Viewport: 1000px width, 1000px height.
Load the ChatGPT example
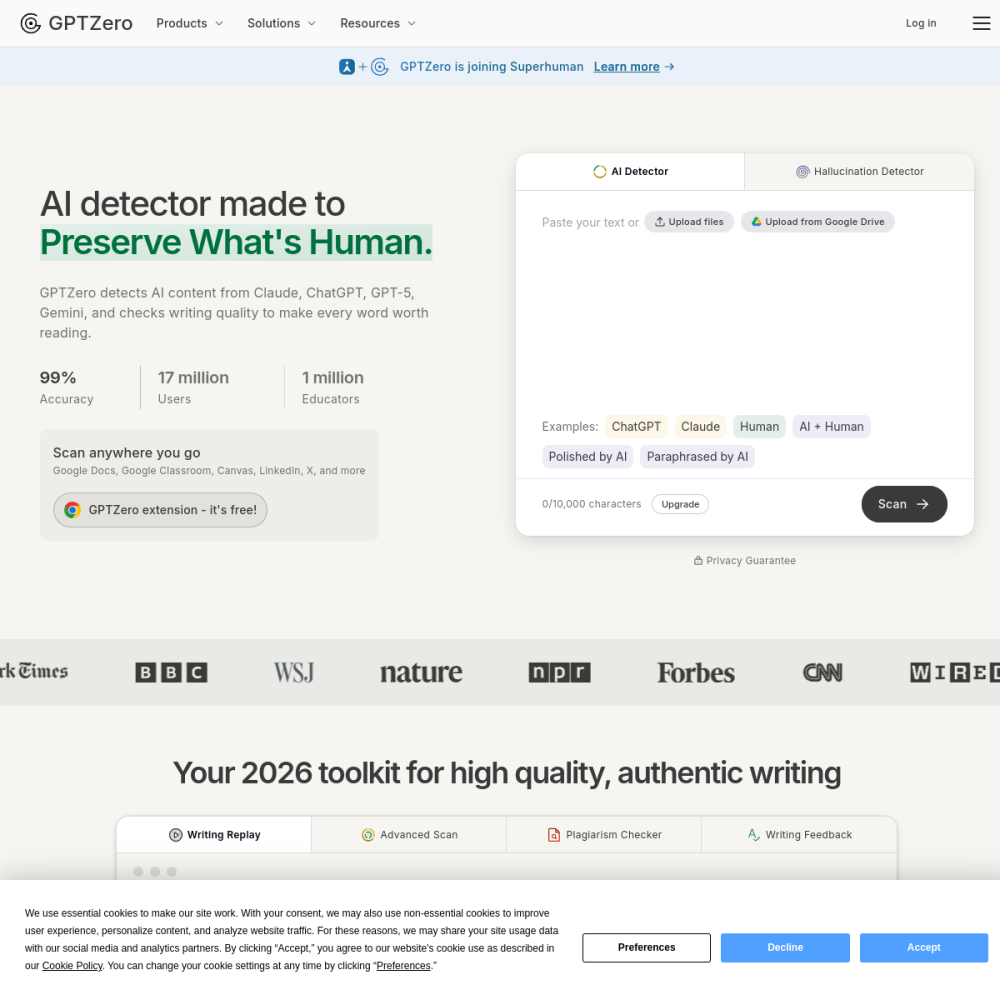[x=636, y=427]
